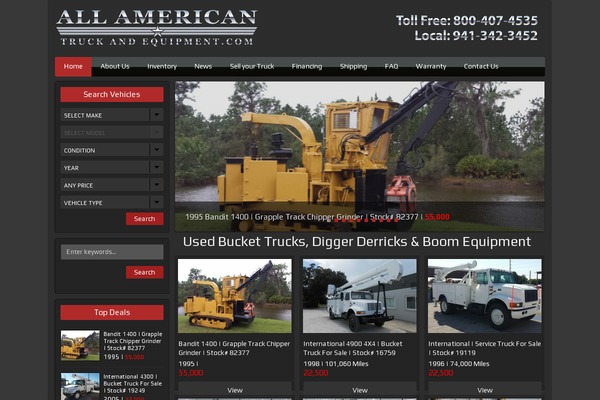Screen dimensions: 600x400
Task: Click View button for Bandit 1400
Action: click(235, 390)
